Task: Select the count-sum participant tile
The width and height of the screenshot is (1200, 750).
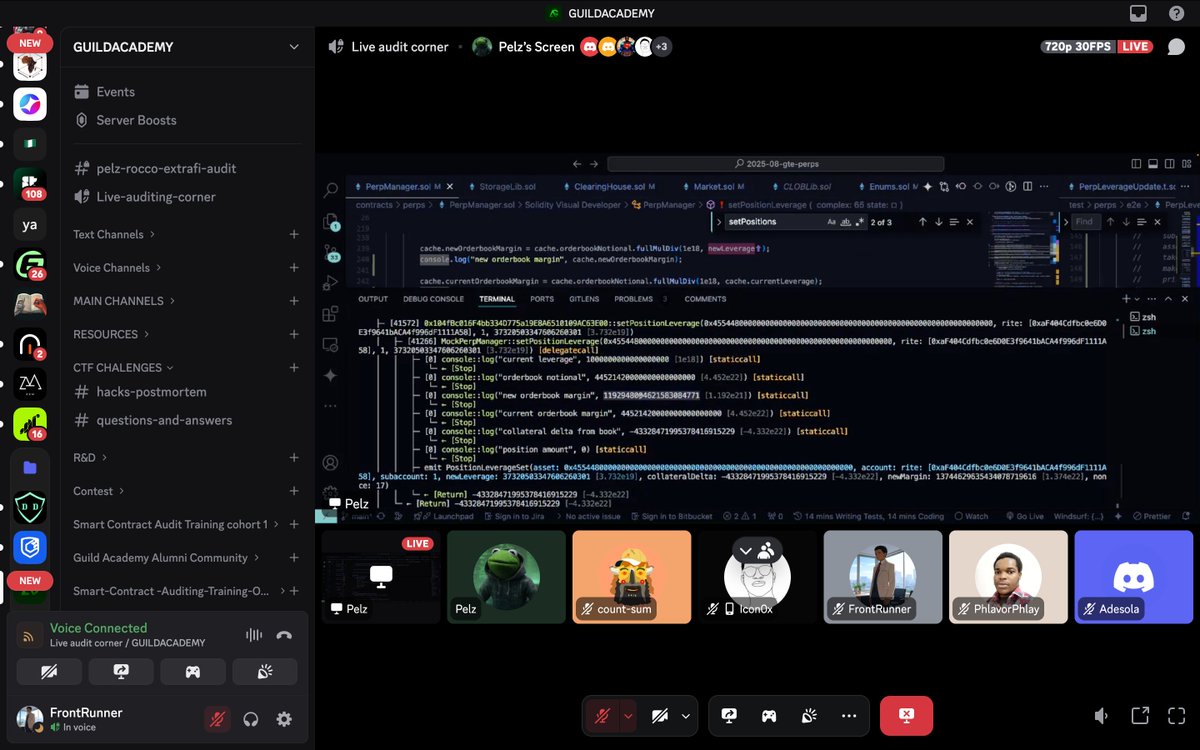Action: pyautogui.click(x=632, y=577)
